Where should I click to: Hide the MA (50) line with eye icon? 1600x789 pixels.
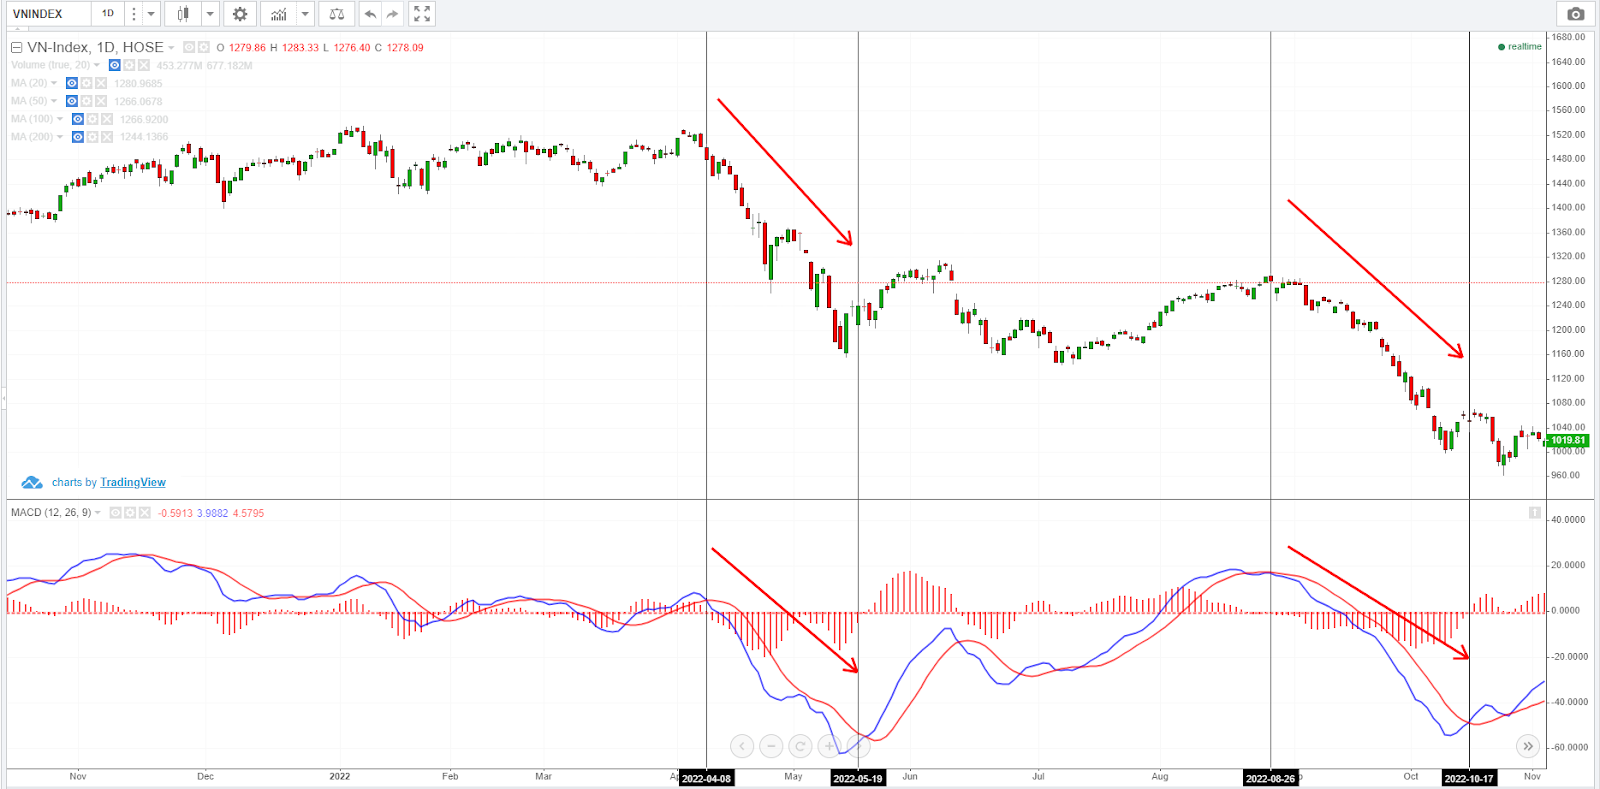(x=72, y=101)
